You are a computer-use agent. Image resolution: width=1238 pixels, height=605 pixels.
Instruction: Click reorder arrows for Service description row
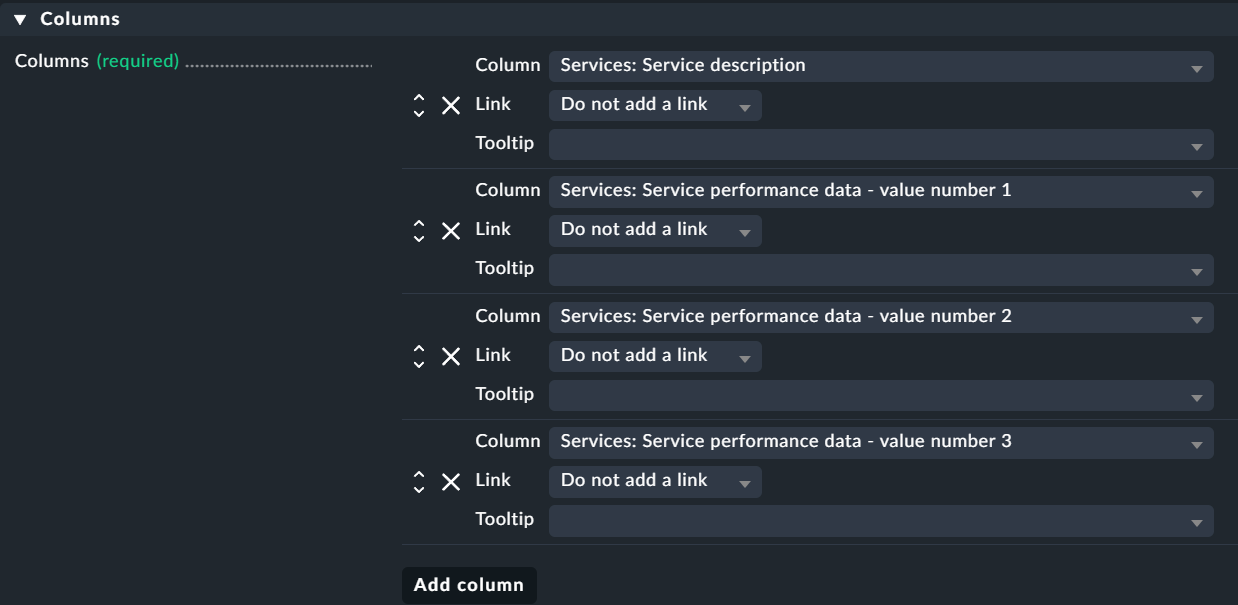coord(419,105)
